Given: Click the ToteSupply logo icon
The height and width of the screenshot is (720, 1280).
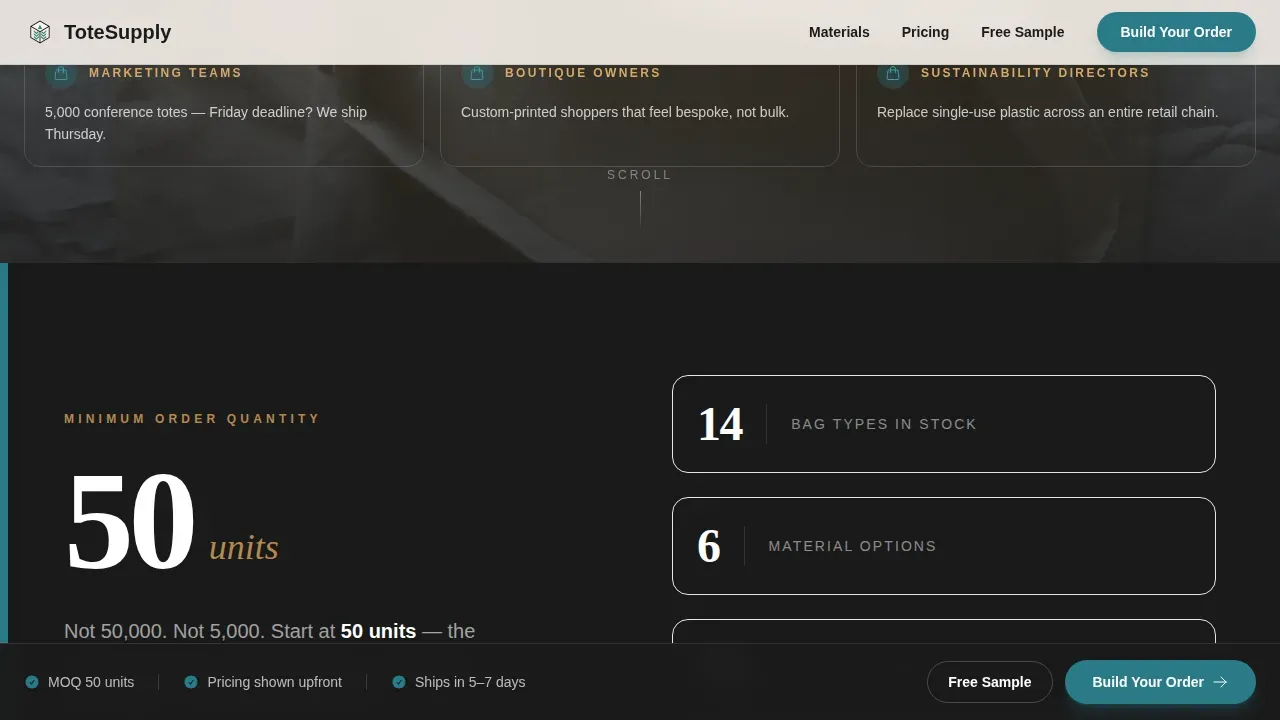Looking at the screenshot, I should click(x=40, y=32).
